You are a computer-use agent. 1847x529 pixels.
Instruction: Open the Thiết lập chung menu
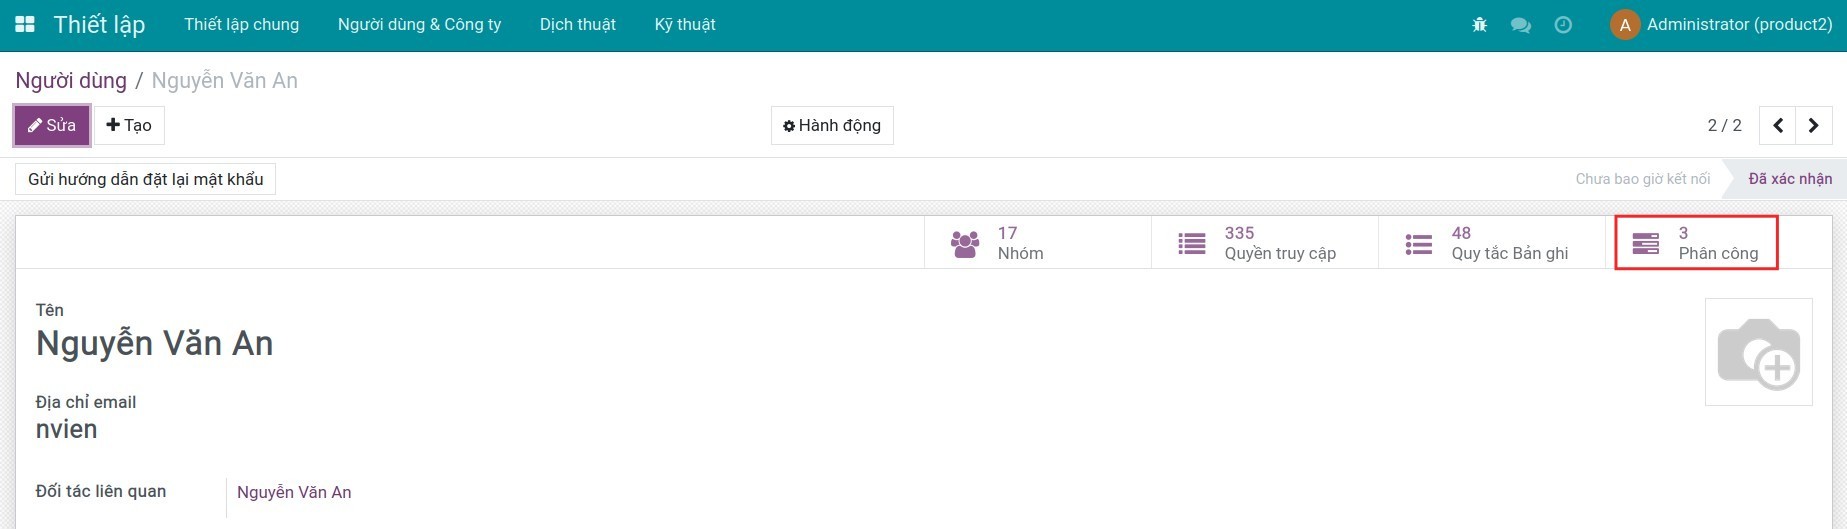coord(241,25)
